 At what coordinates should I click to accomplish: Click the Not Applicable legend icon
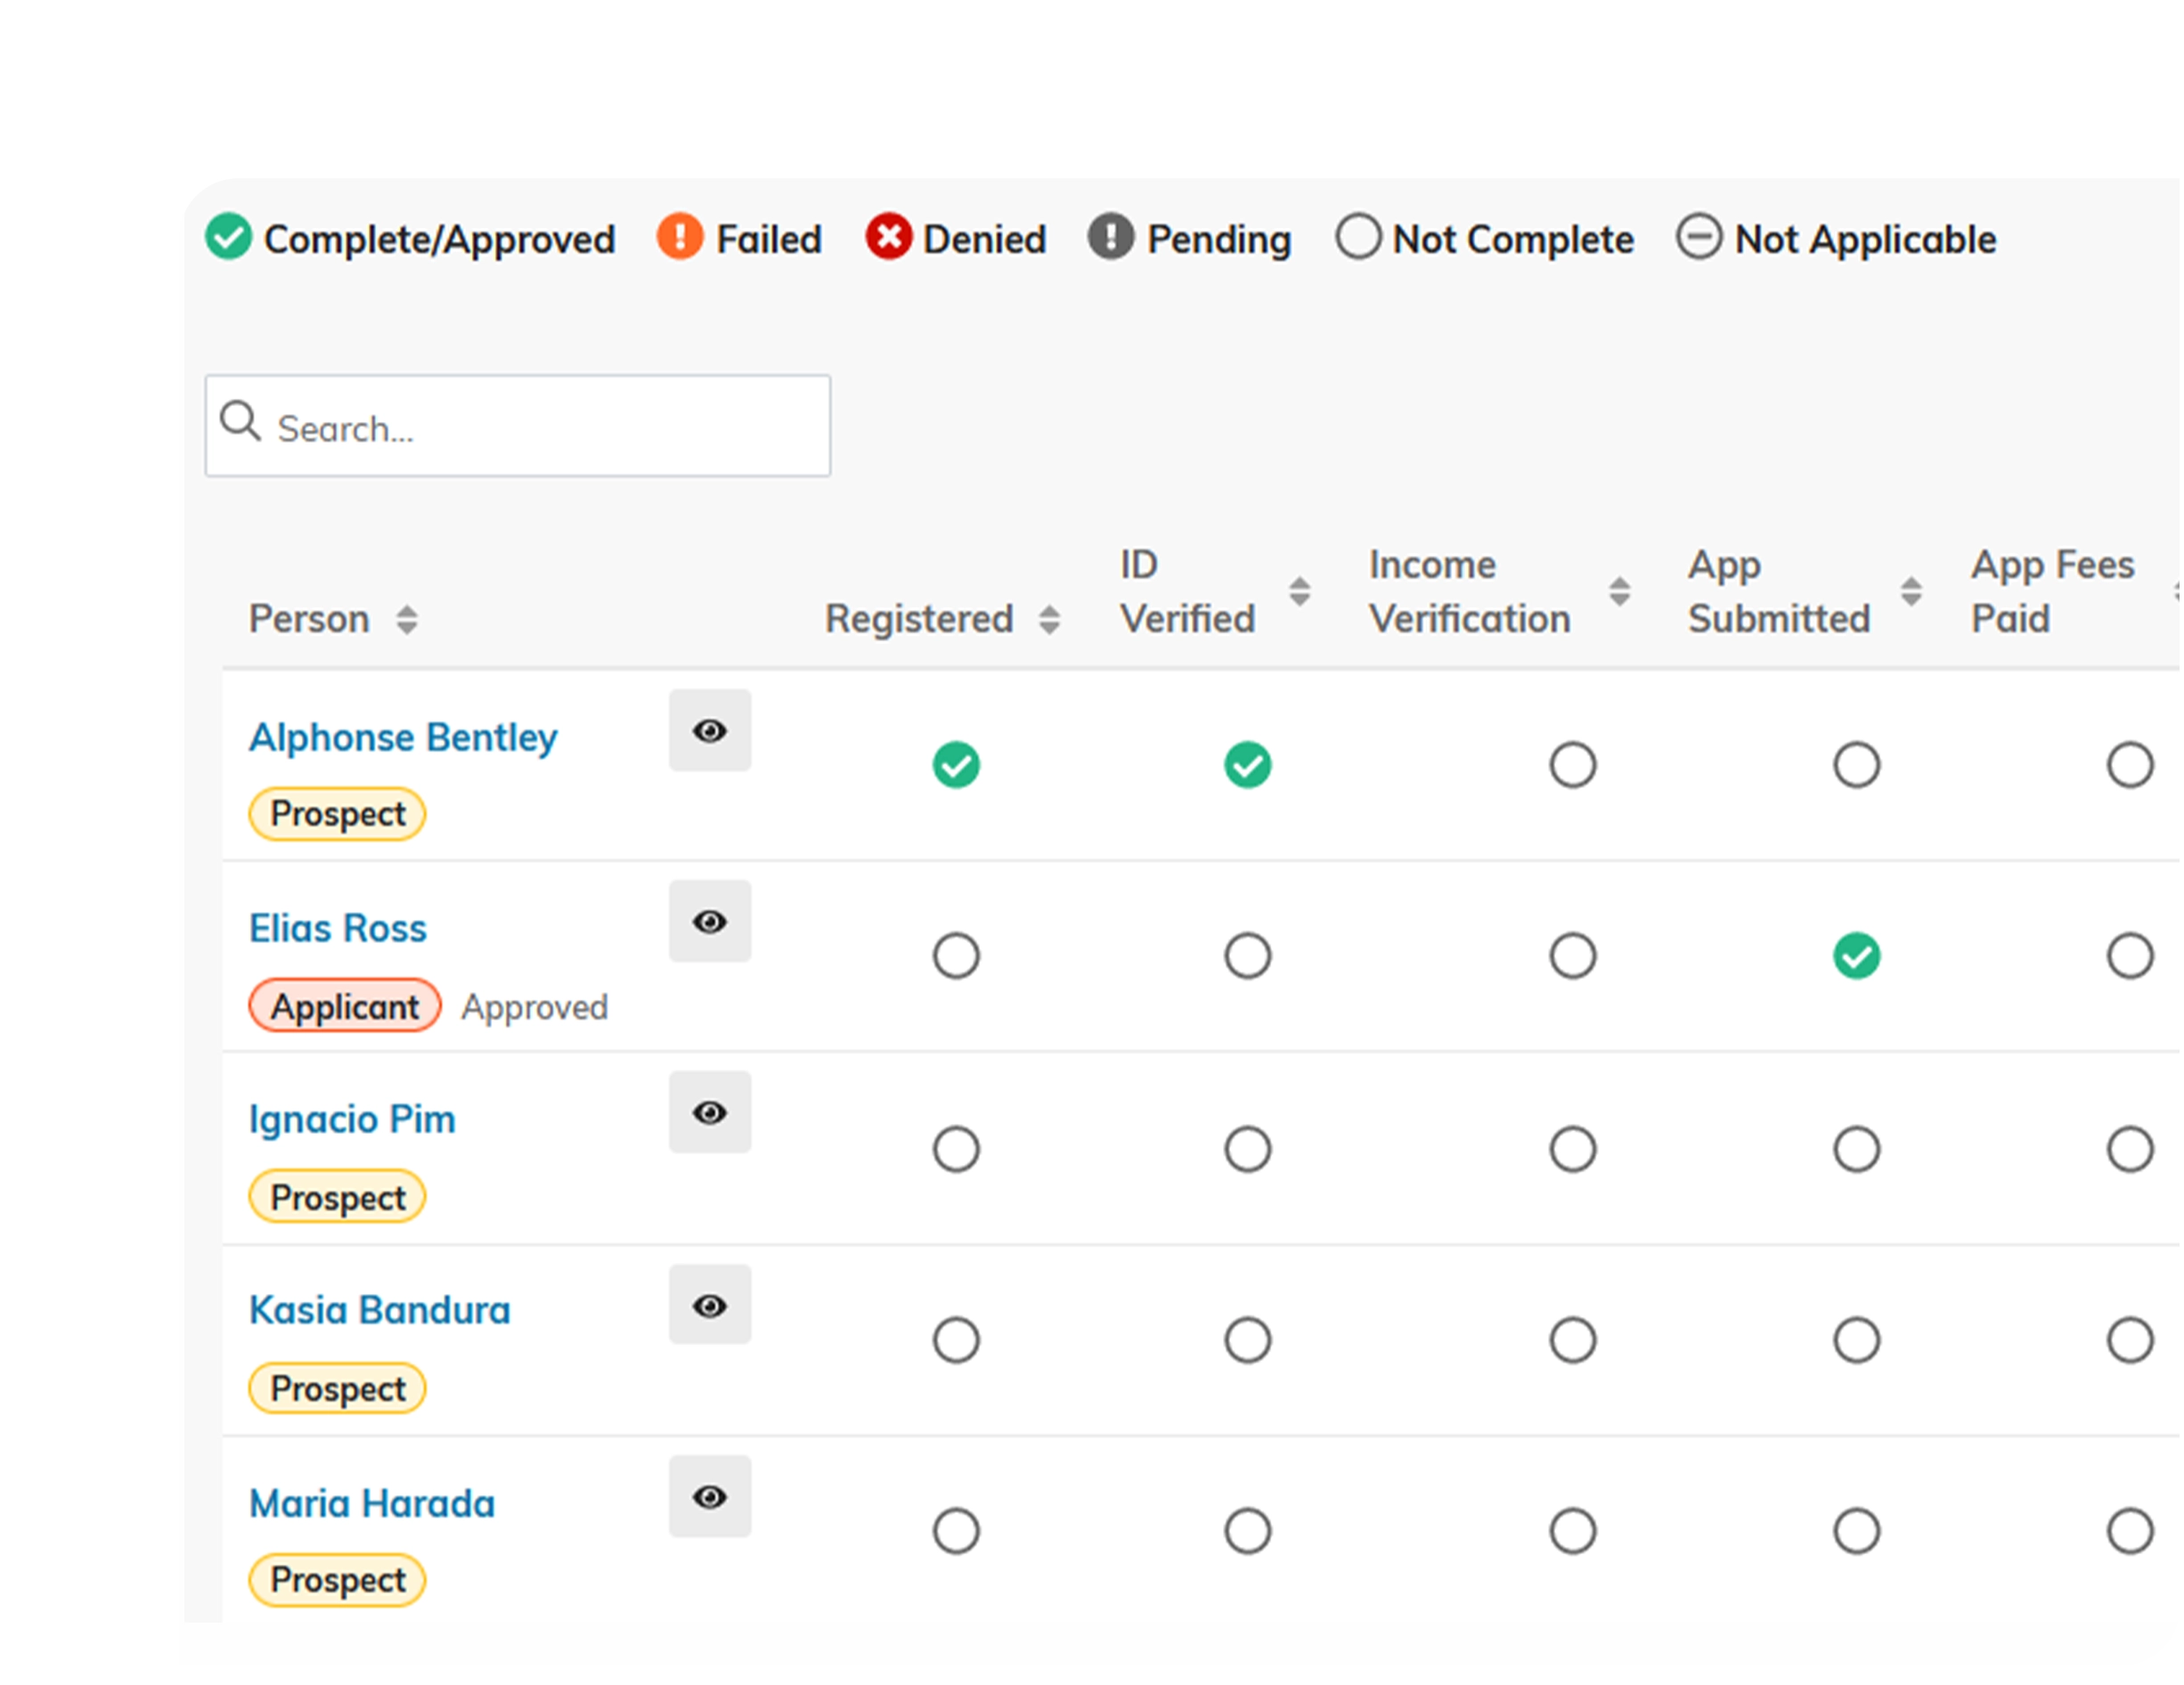(1699, 237)
